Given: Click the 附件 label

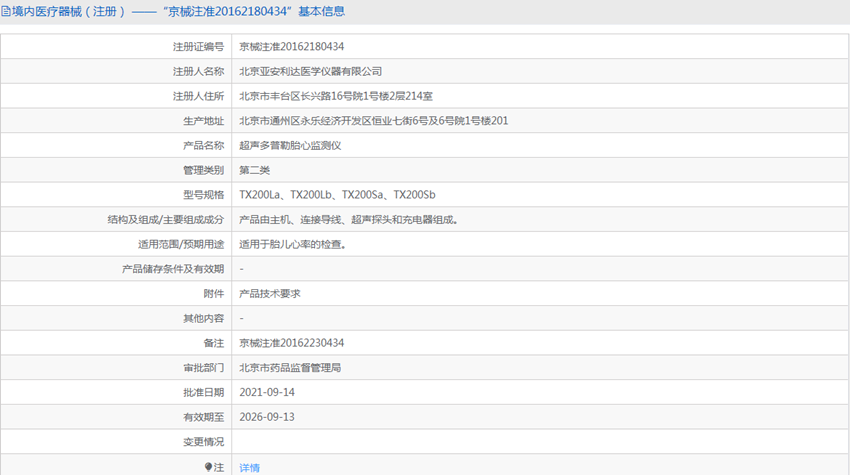Looking at the screenshot, I should (214, 294).
